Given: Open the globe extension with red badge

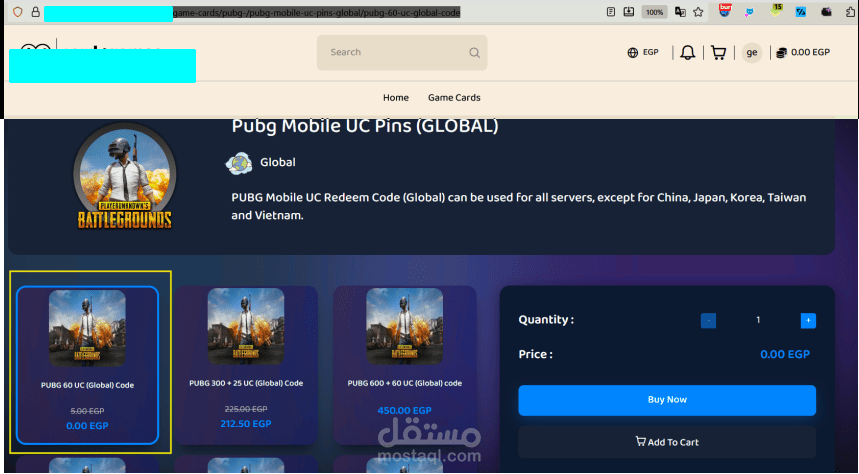Looking at the screenshot, I should pos(725,10).
